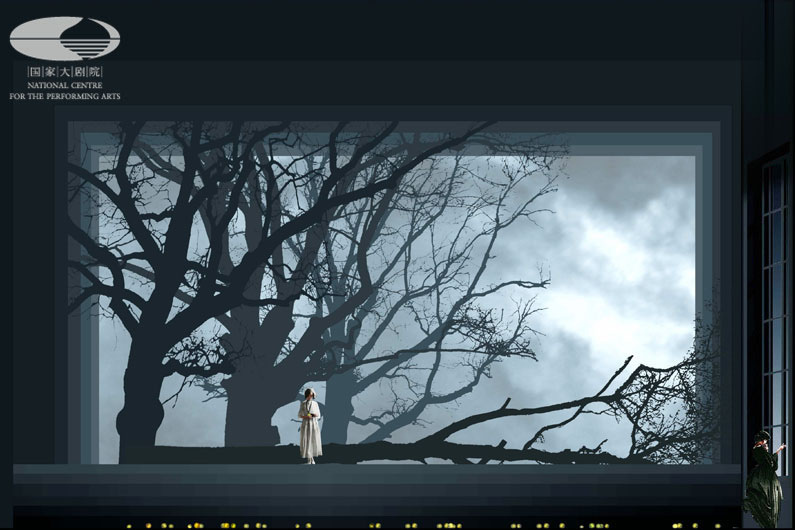Click the yellow footlights along the bottom edge
This screenshot has height=530, width=795.
click(x=400, y=525)
